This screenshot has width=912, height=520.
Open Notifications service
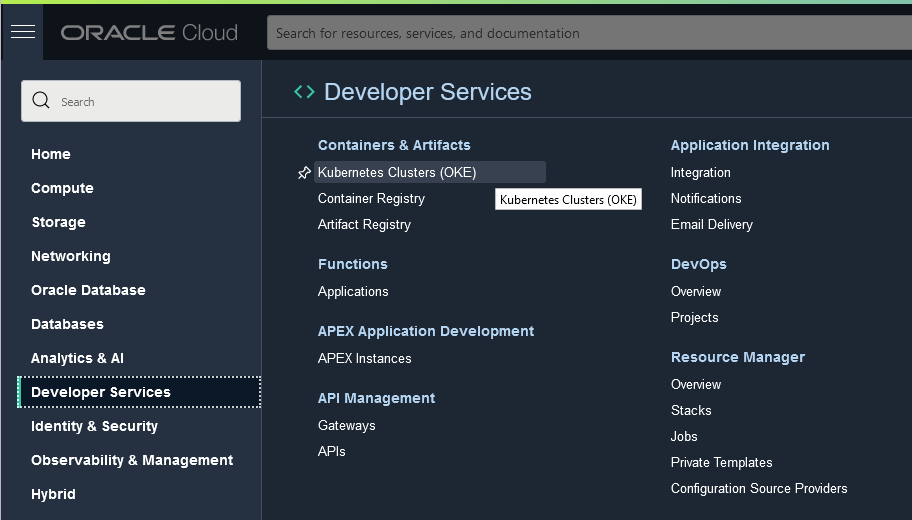[x=706, y=198]
